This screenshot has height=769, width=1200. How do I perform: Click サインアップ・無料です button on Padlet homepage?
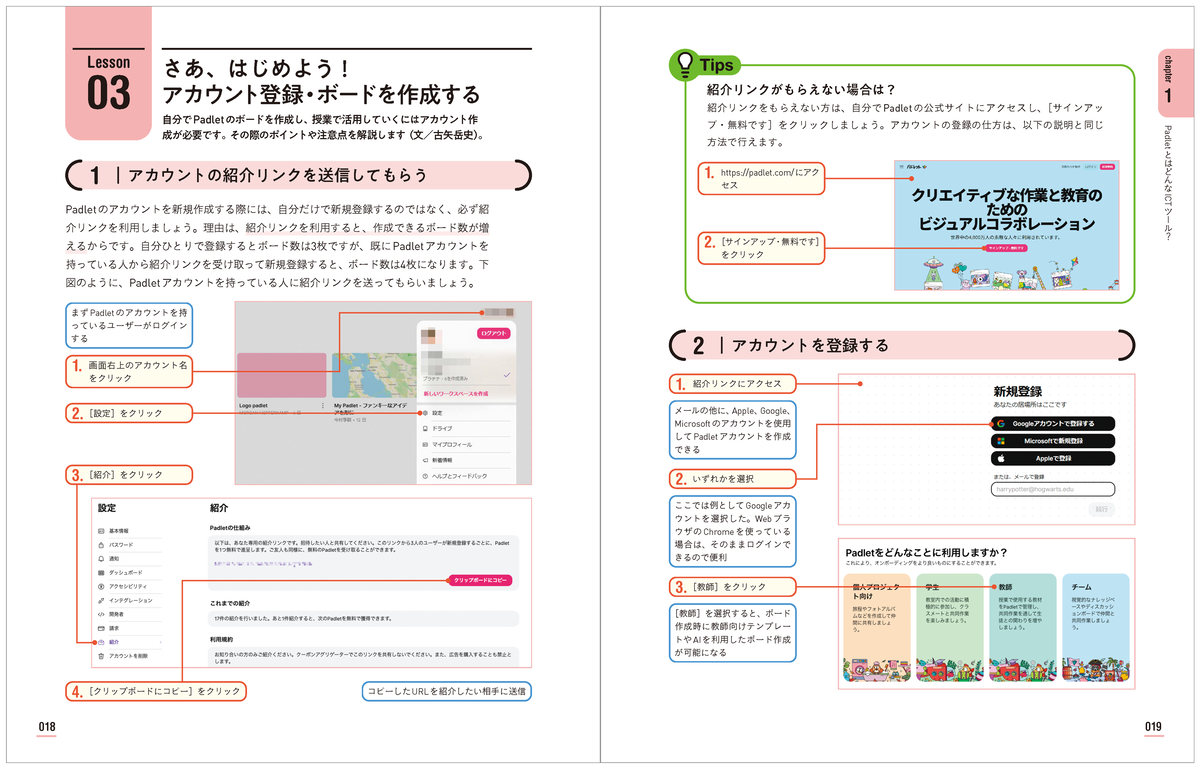tap(1006, 248)
